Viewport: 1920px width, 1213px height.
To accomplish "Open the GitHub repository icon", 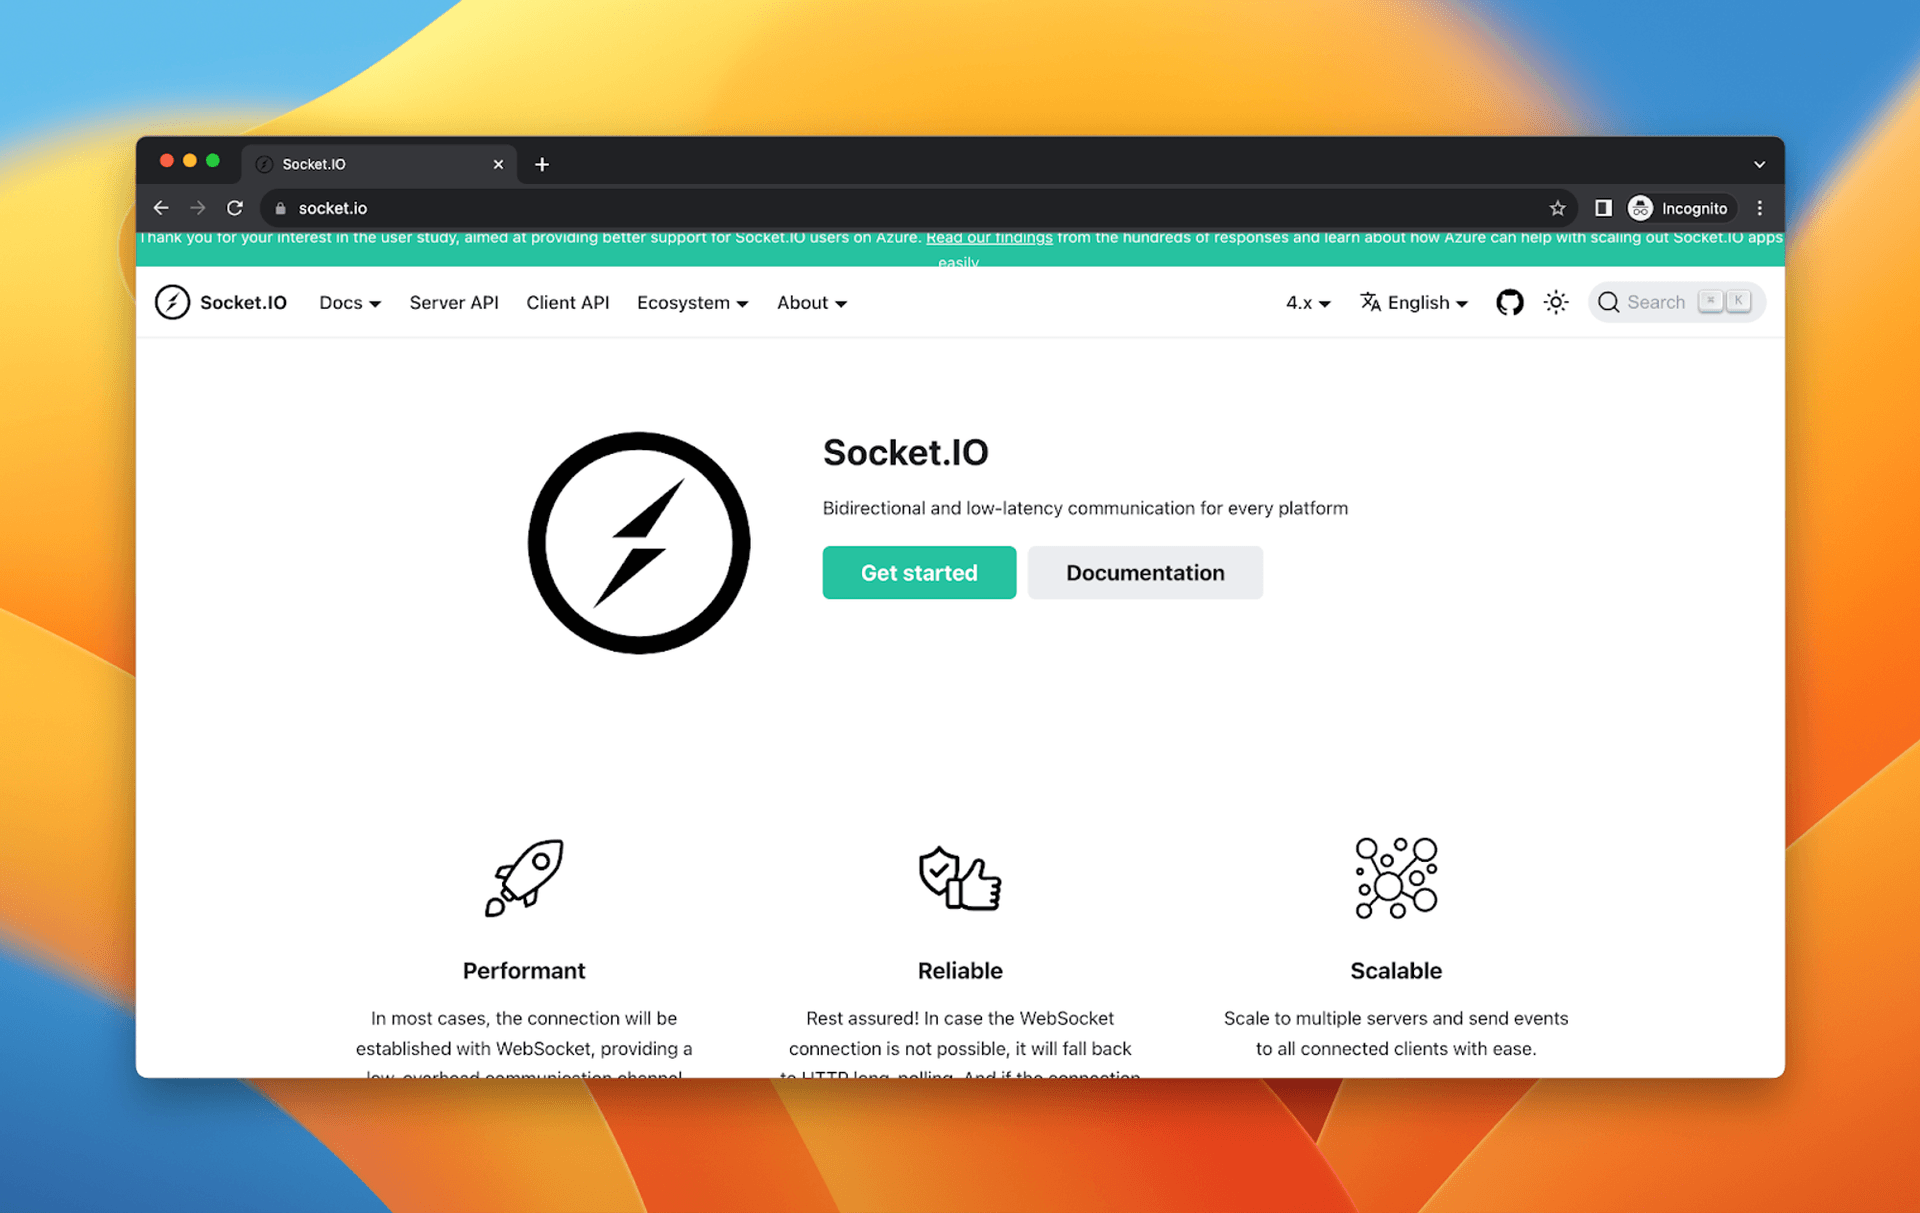I will click(x=1509, y=302).
